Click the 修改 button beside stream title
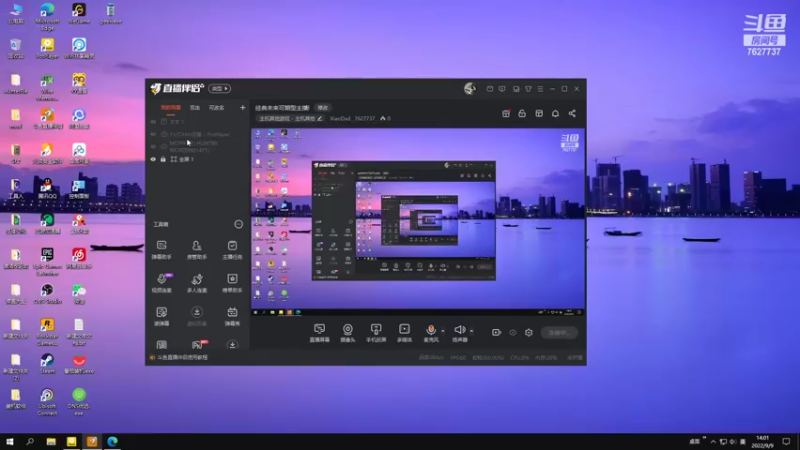The height and width of the screenshot is (450, 800). [x=323, y=108]
